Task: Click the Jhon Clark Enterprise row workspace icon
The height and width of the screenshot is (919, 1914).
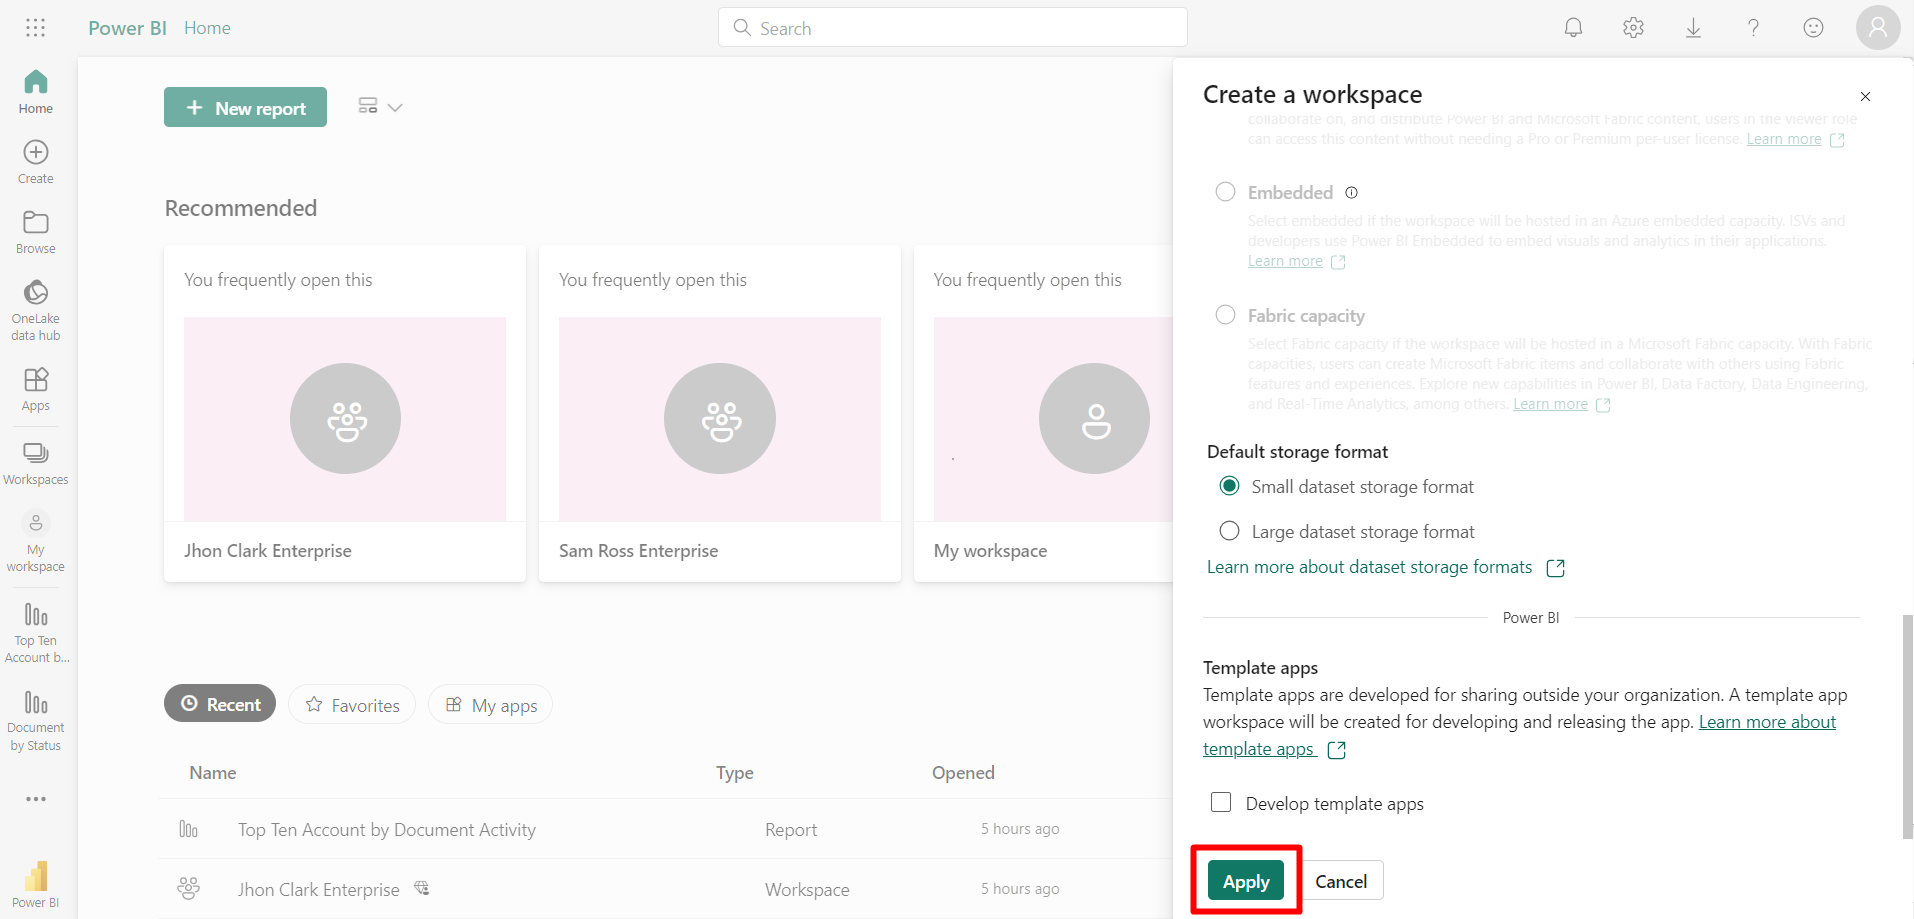Action: point(188,888)
